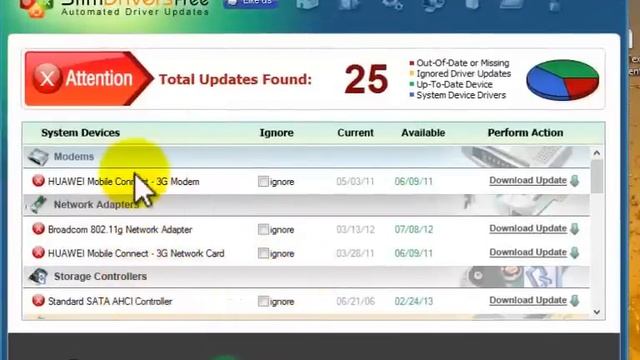640x360 pixels.
Task: Click the red X icon beside HUAWEI 3G Network Card
Action: click(x=38, y=253)
